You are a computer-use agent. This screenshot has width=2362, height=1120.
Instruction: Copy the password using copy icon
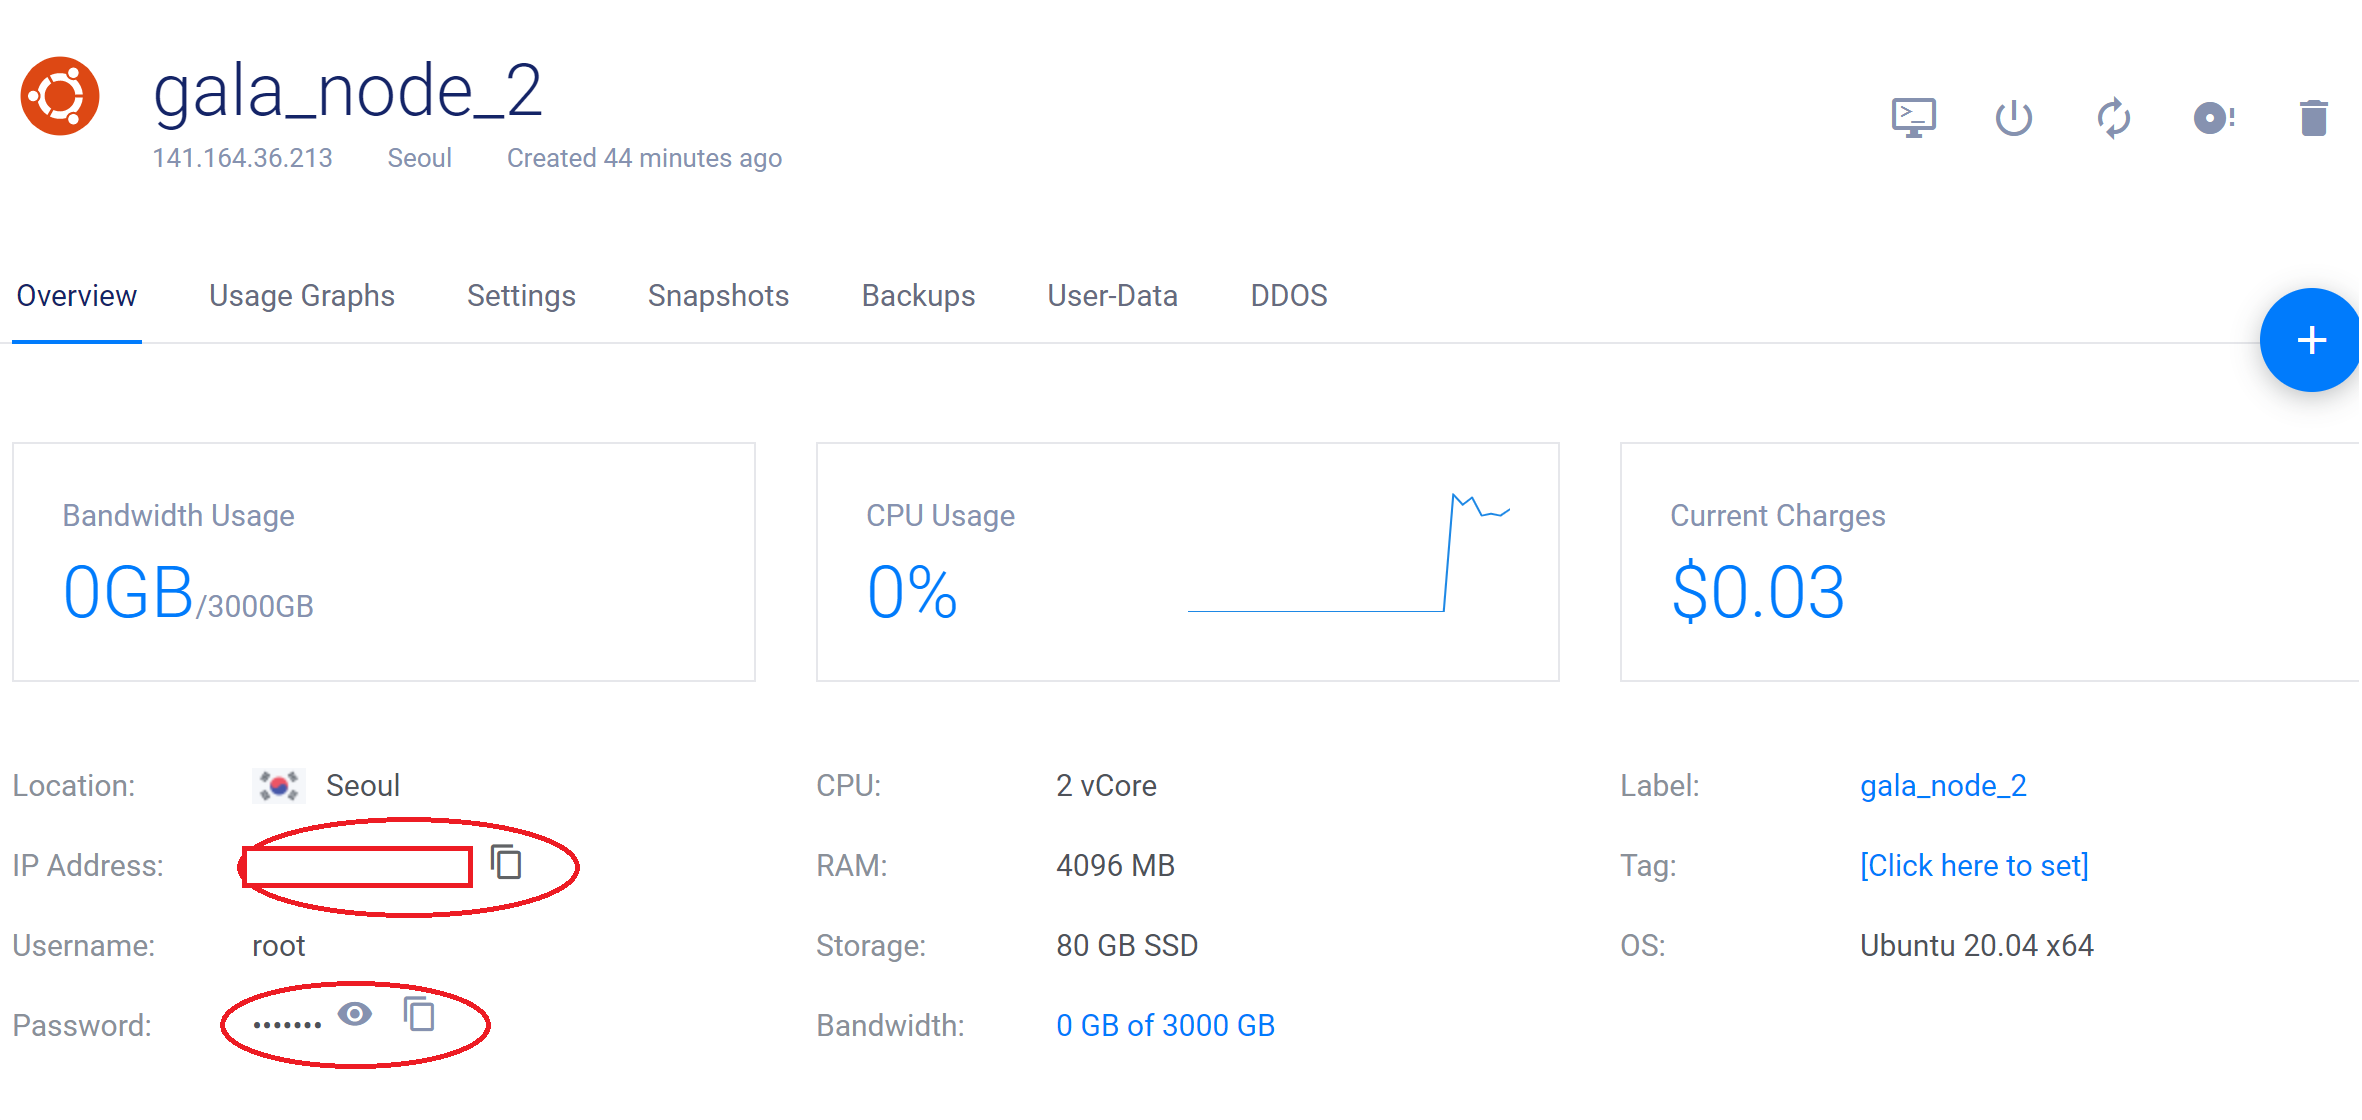click(x=420, y=1014)
